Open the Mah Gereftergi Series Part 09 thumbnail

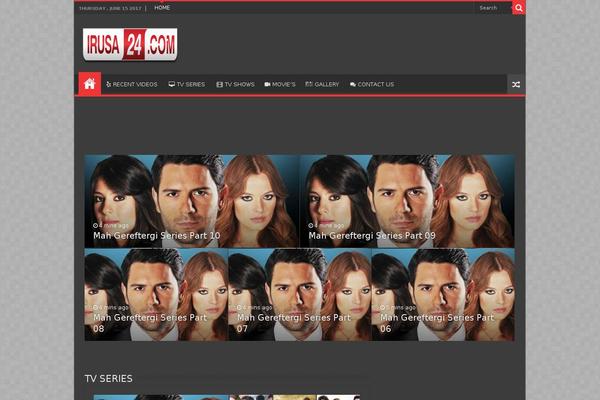click(407, 201)
